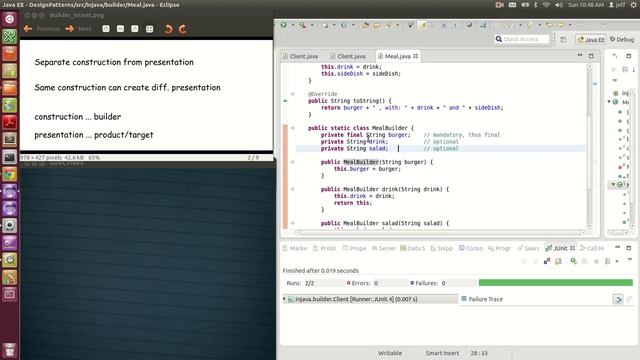Open the Call Hierarchy view tab
The image size is (640, 360).
592,248
